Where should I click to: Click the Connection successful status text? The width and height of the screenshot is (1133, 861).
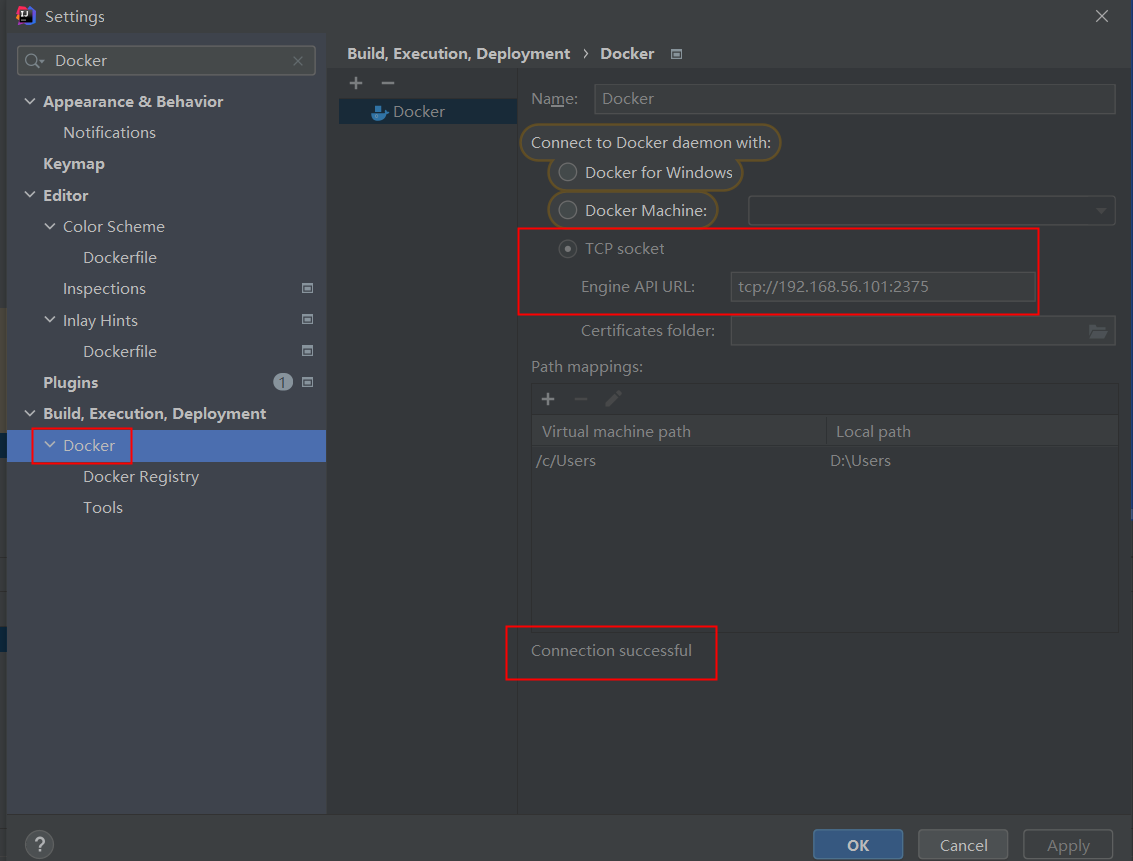pyautogui.click(x=611, y=651)
